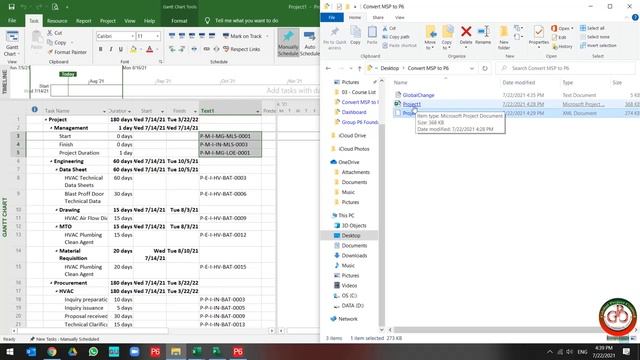Open Downloads in Explorer navigation pane
The image size is (640, 360).
point(354,256)
